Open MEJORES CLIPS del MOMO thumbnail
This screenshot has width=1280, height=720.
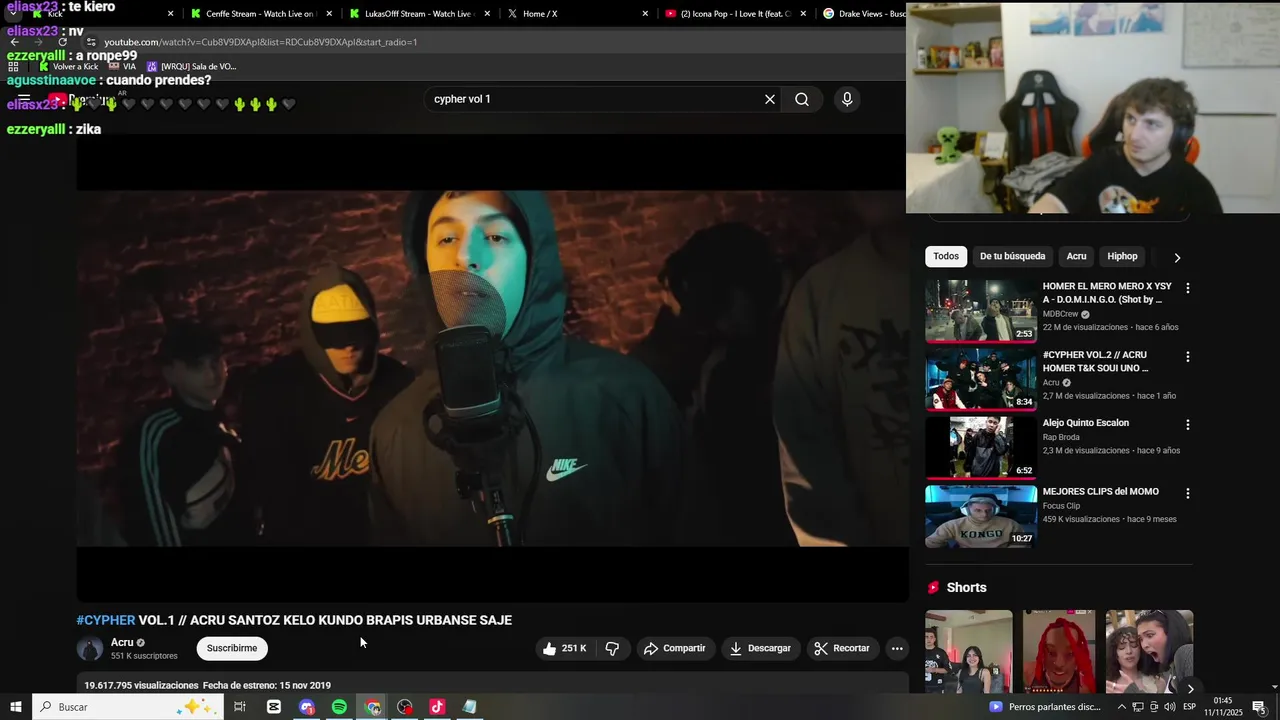(981, 516)
